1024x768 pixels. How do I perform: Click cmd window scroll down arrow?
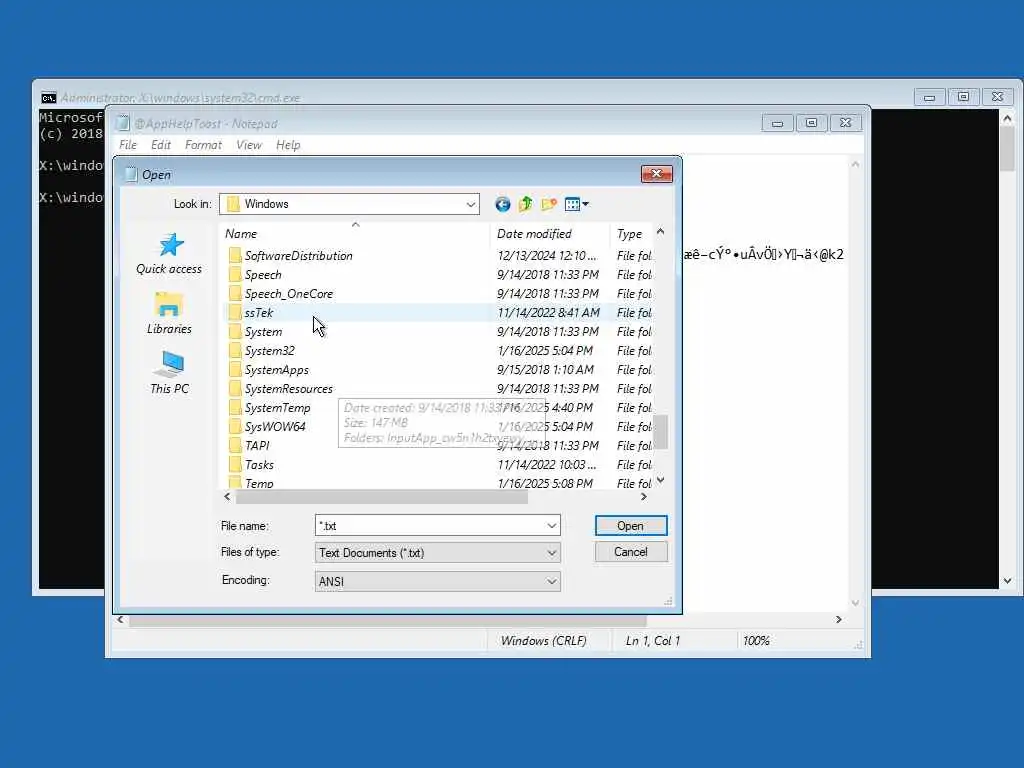1008,581
